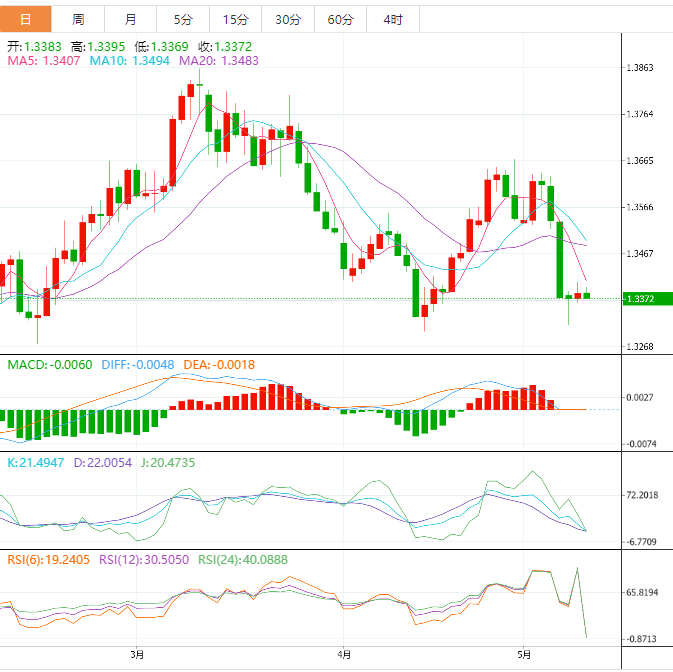Show the 60分 interval chart
This screenshot has width=673, height=672.
(x=340, y=19)
